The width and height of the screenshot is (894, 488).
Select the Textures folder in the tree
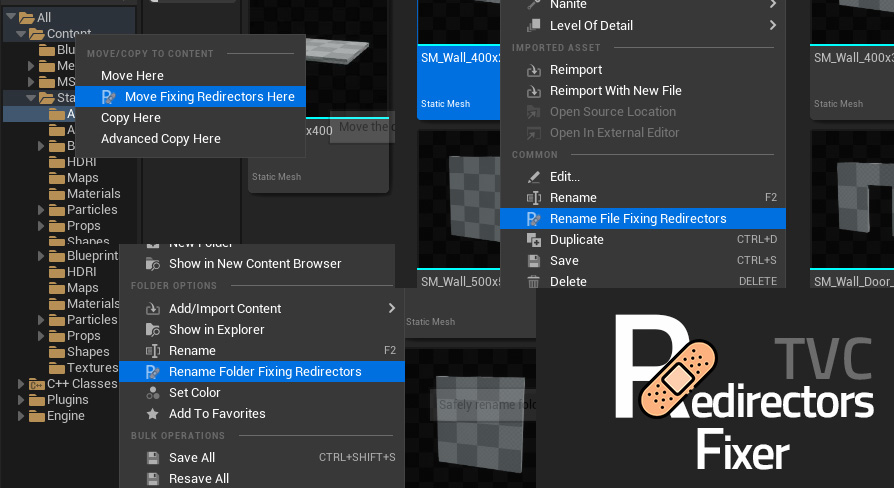pyautogui.click(x=92, y=368)
